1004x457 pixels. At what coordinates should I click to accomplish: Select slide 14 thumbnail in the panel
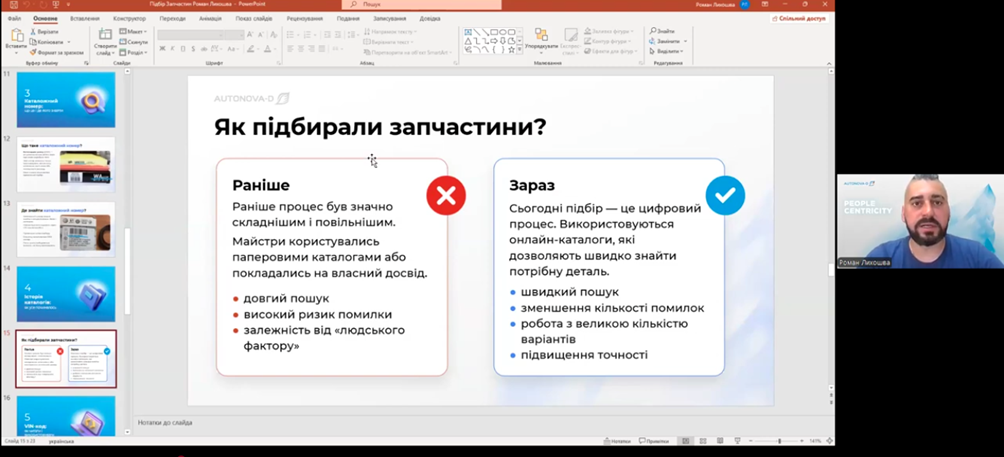[x=66, y=293]
